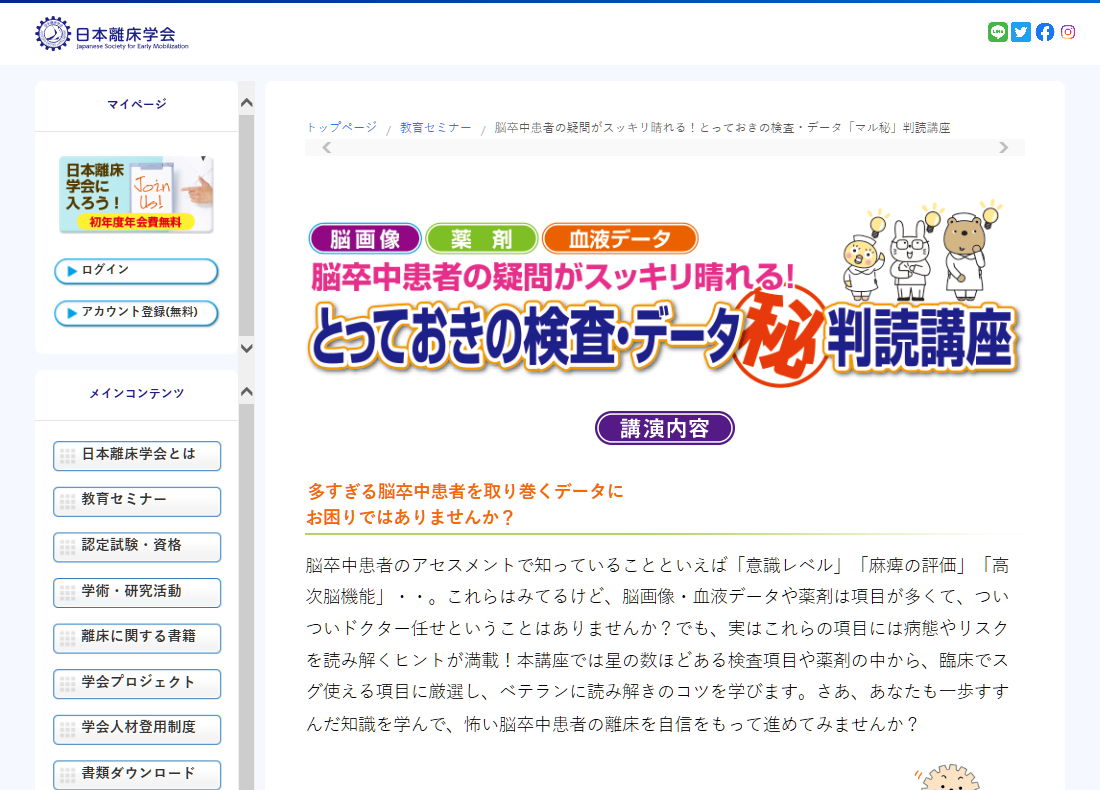1100x790 pixels.
Task: Open the Instagram social icon
Action: (1068, 32)
